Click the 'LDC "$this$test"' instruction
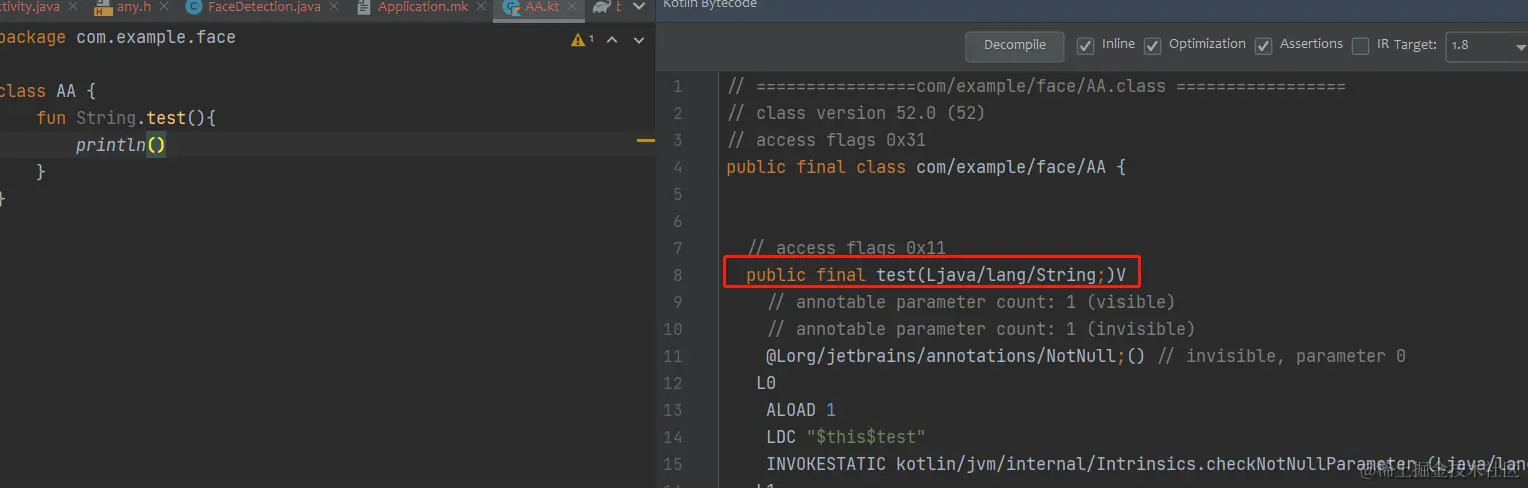Screen dimensions: 1528x488 (846, 437)
